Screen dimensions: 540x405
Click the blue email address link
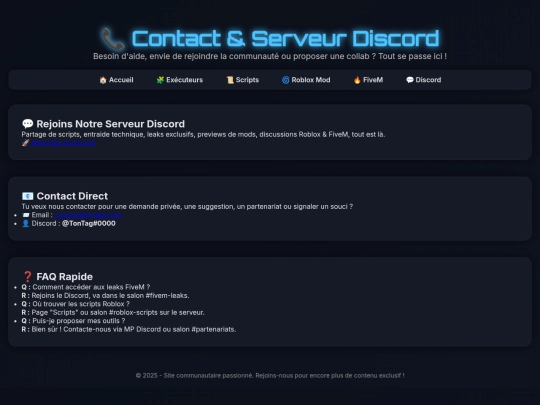point(88,215)
